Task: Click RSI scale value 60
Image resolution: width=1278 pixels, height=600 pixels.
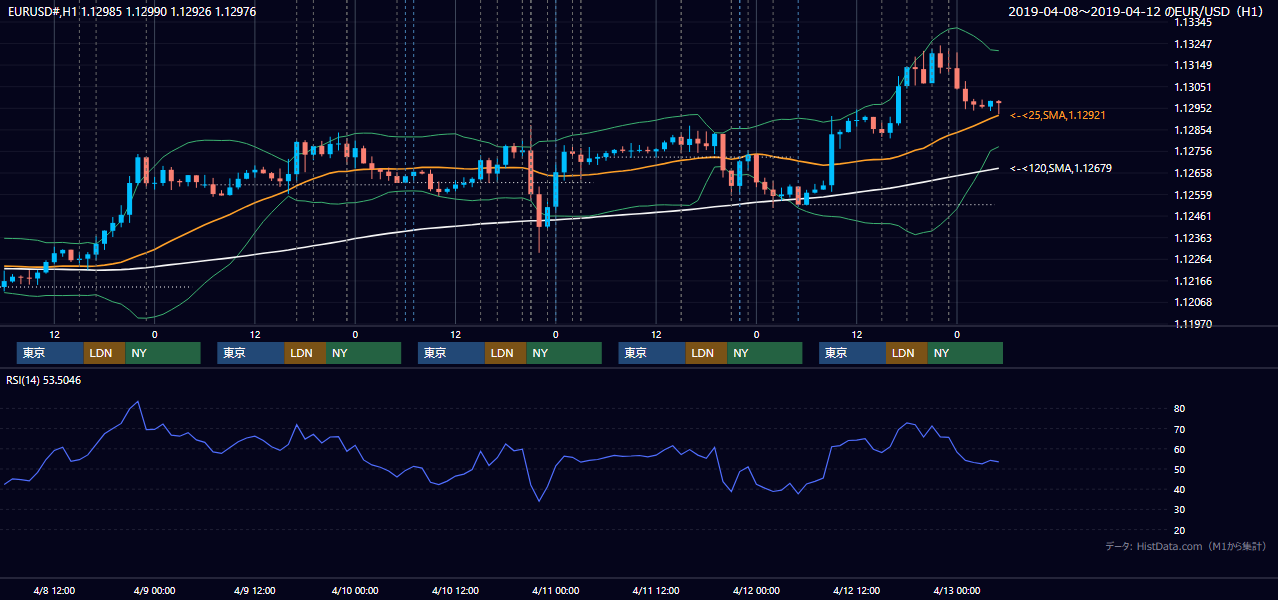Action: (x=1180, y=449)
